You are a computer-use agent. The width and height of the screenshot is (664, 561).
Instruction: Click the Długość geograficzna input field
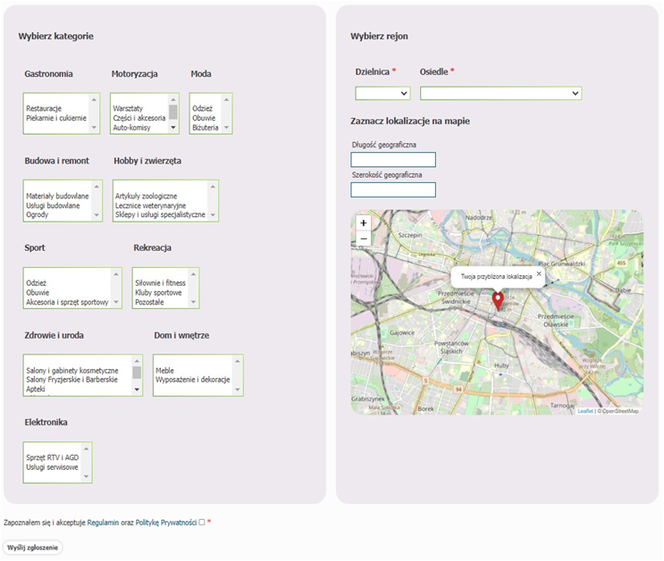point(393,160)
